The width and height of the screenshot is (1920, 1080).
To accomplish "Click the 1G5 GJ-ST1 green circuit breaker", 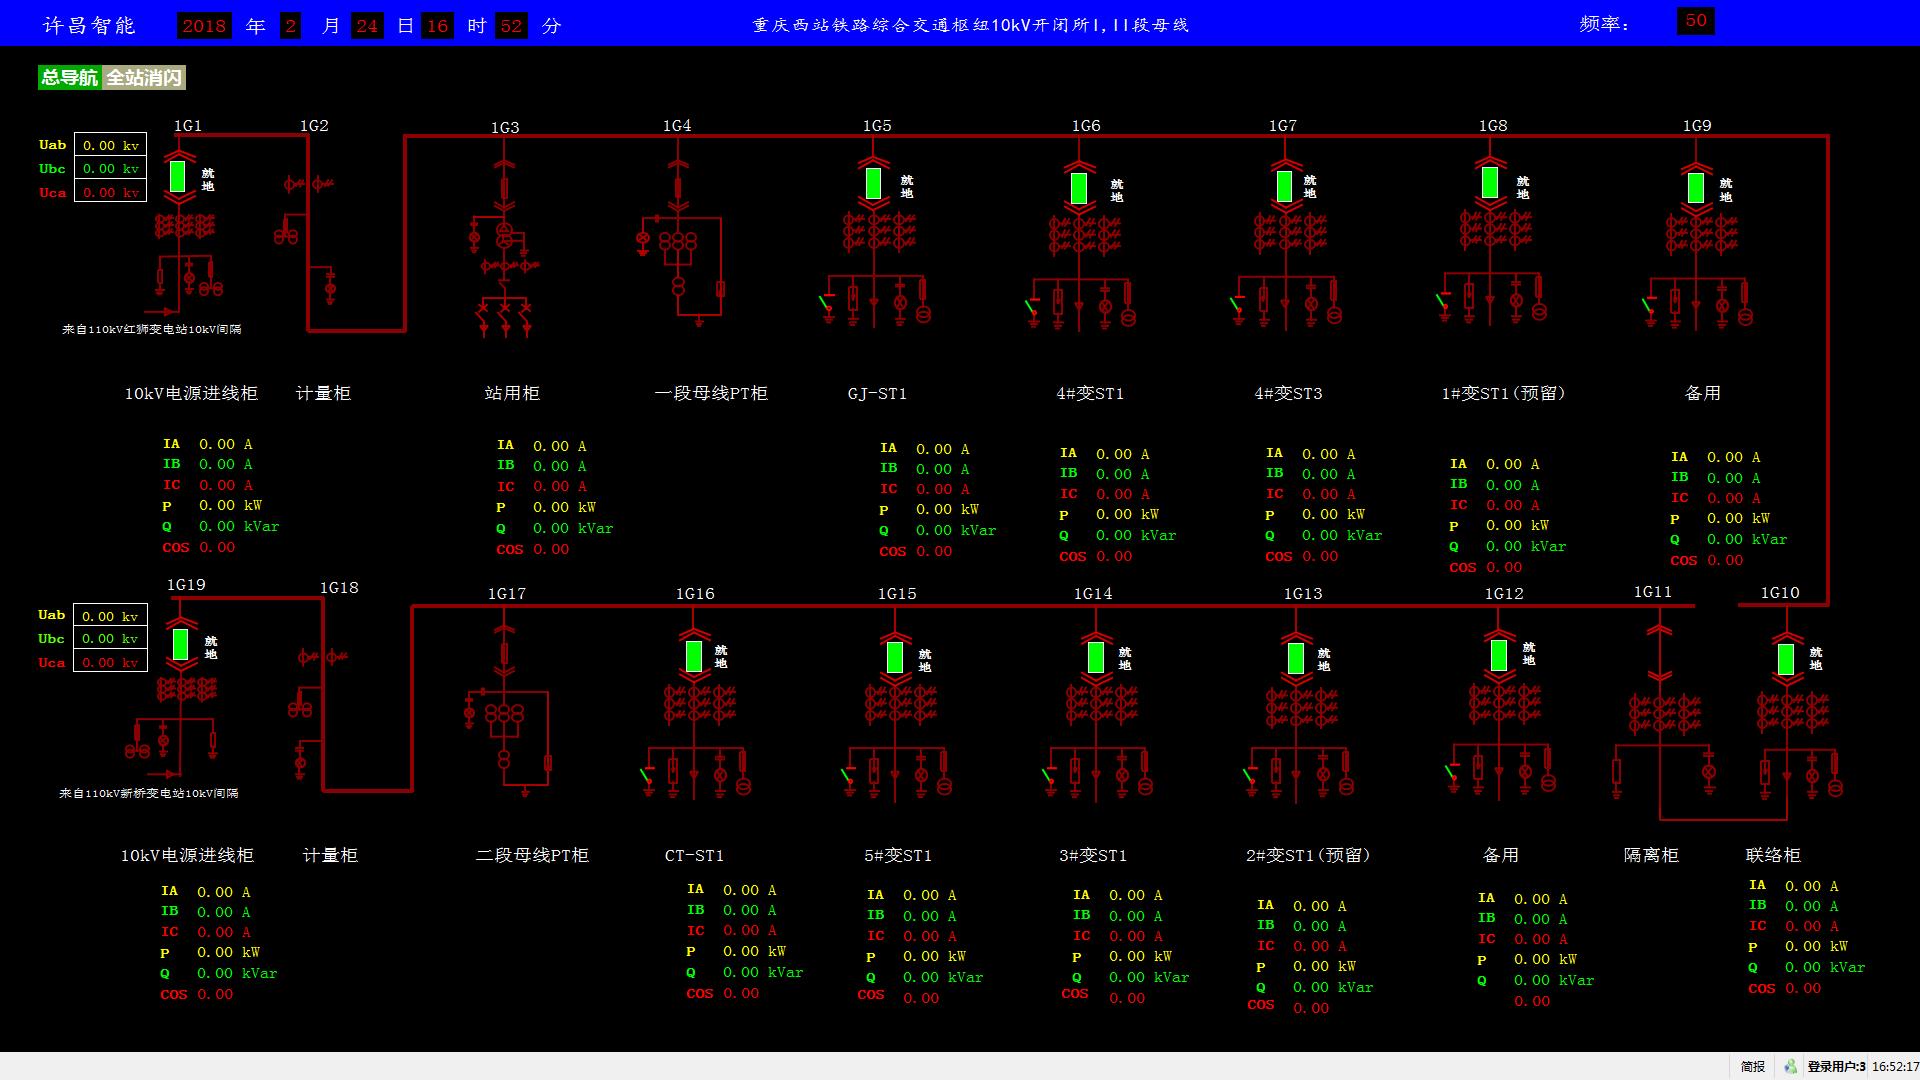I will [873, 183].
